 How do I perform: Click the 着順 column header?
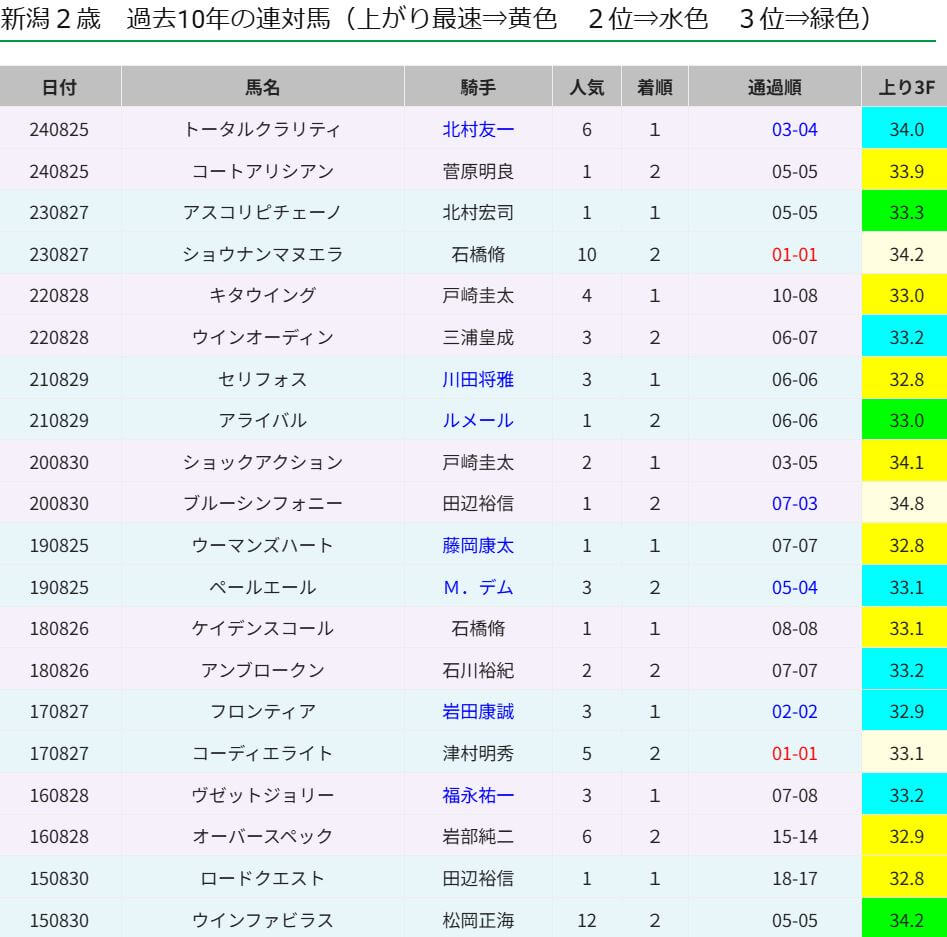[x=655, y=87]
